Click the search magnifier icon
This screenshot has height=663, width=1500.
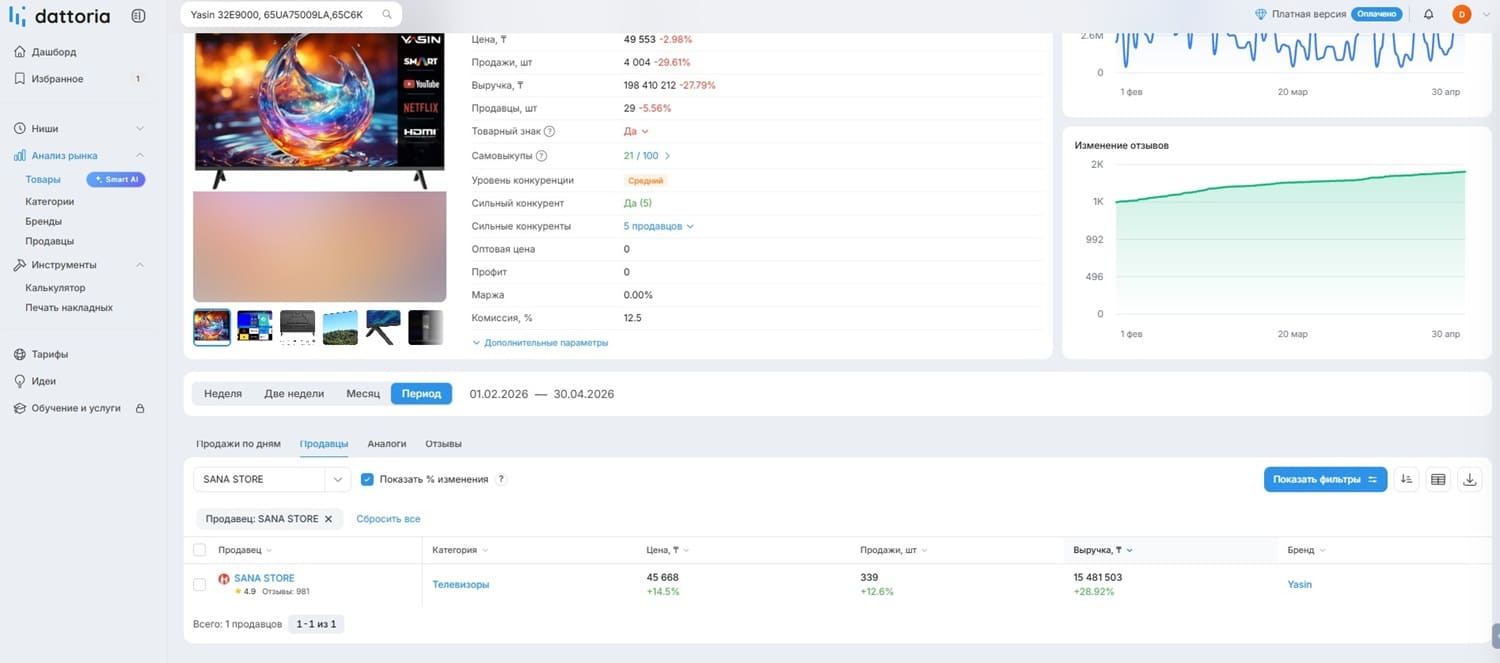pos(387,14)
